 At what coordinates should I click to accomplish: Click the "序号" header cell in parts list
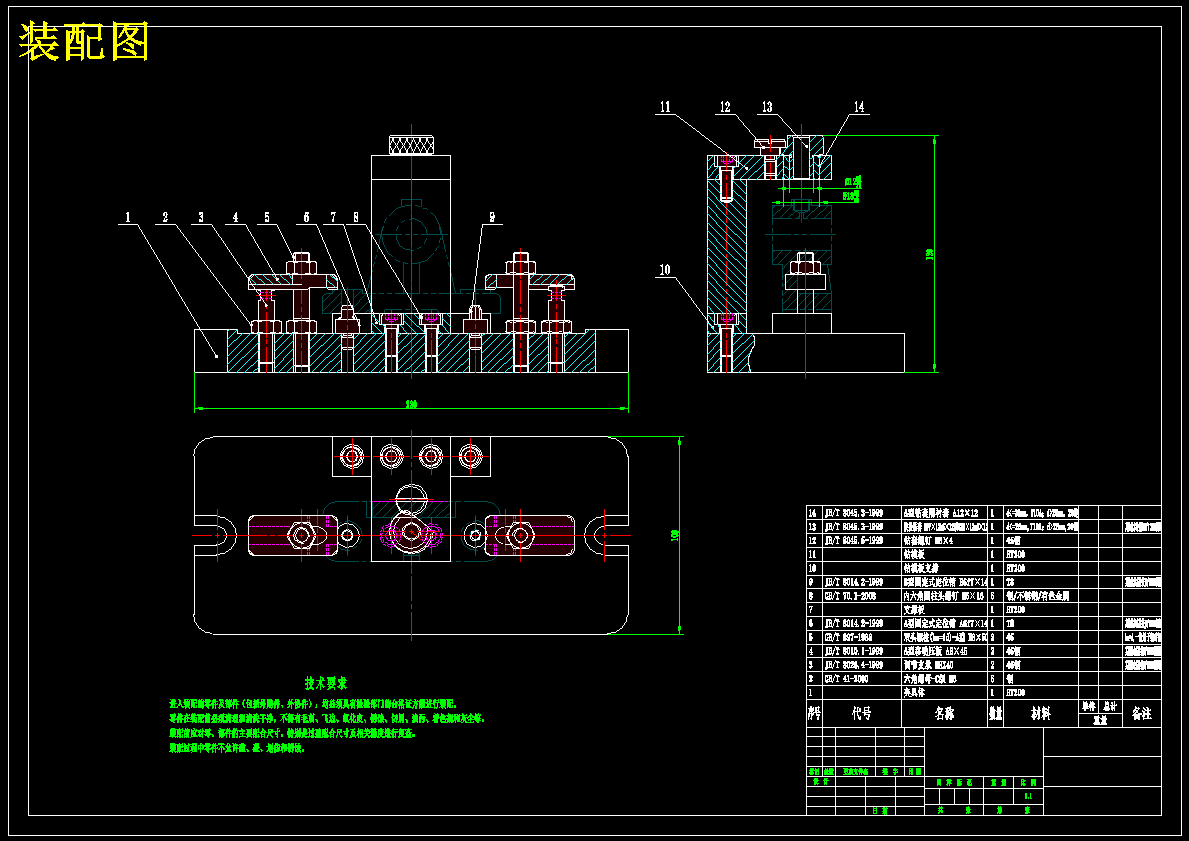coord(814,714)
